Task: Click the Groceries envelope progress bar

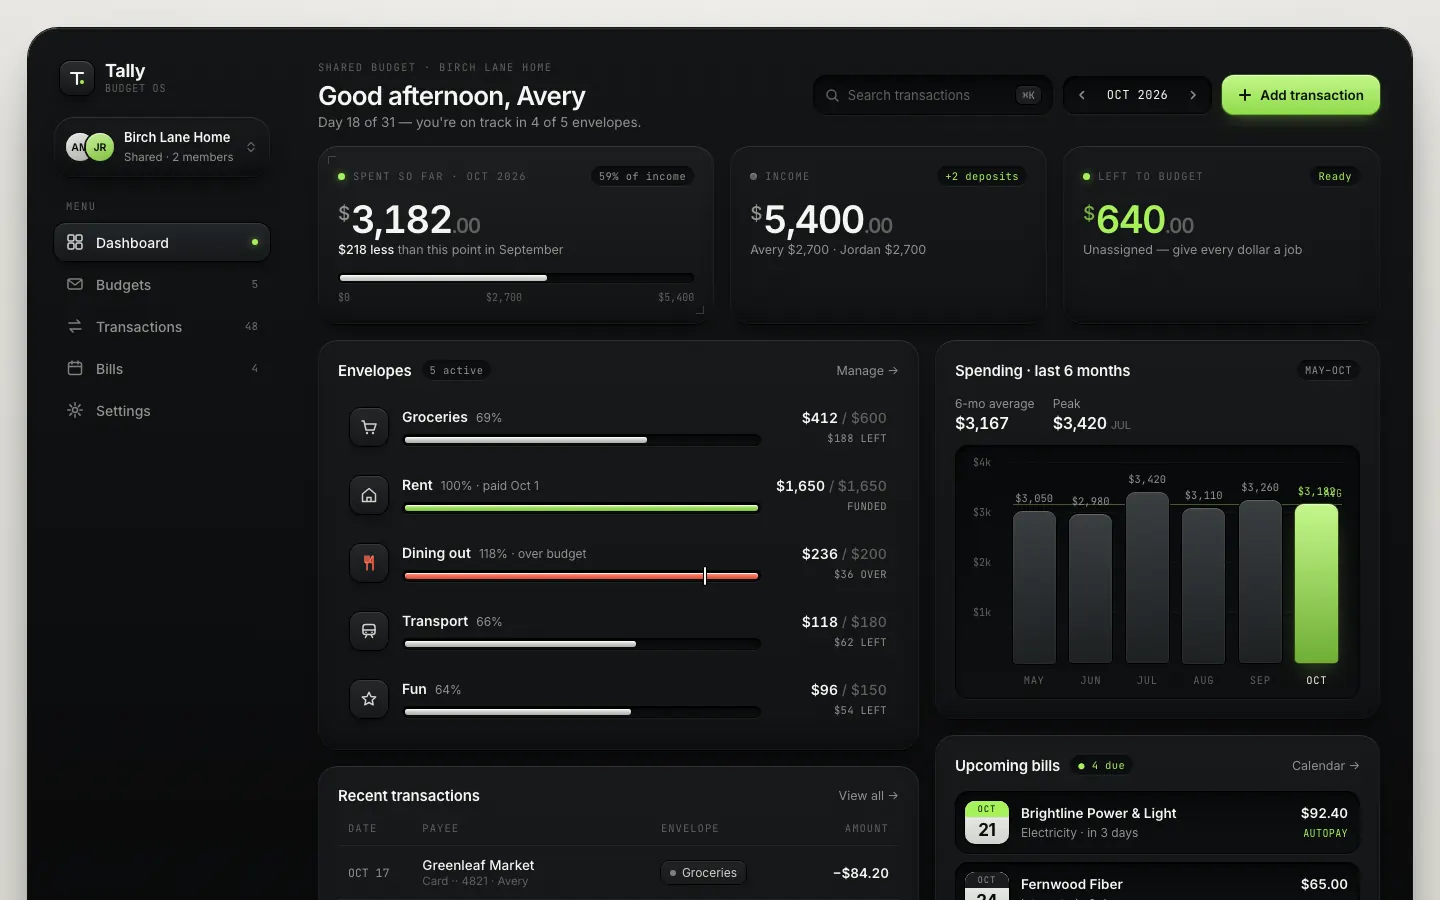Action: pos(582,440)
